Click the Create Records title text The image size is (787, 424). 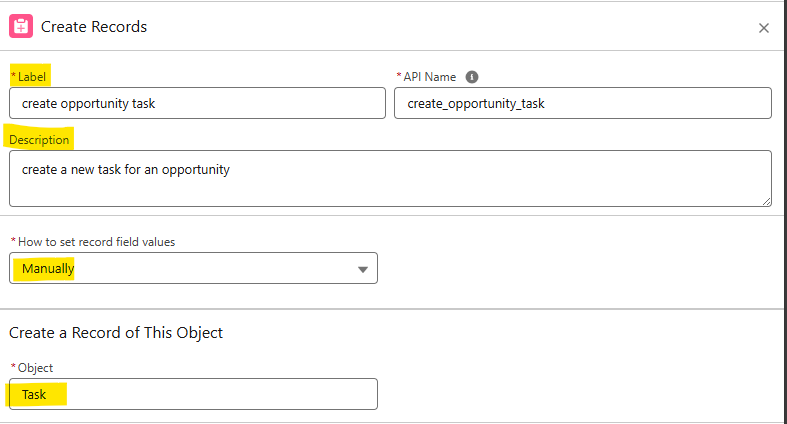point(94,27)
